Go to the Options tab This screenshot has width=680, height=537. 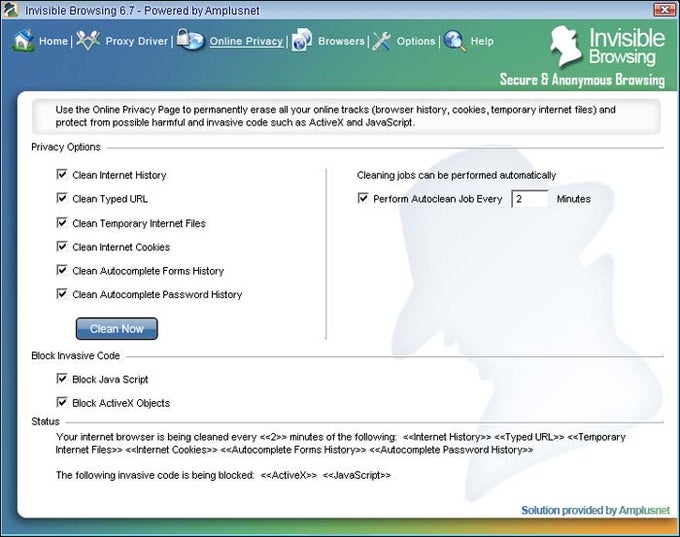coord(416,41)
